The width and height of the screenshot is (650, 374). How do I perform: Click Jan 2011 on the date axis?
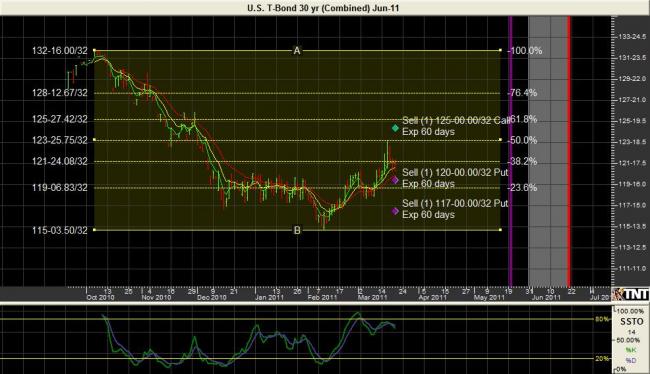[269, 297]
